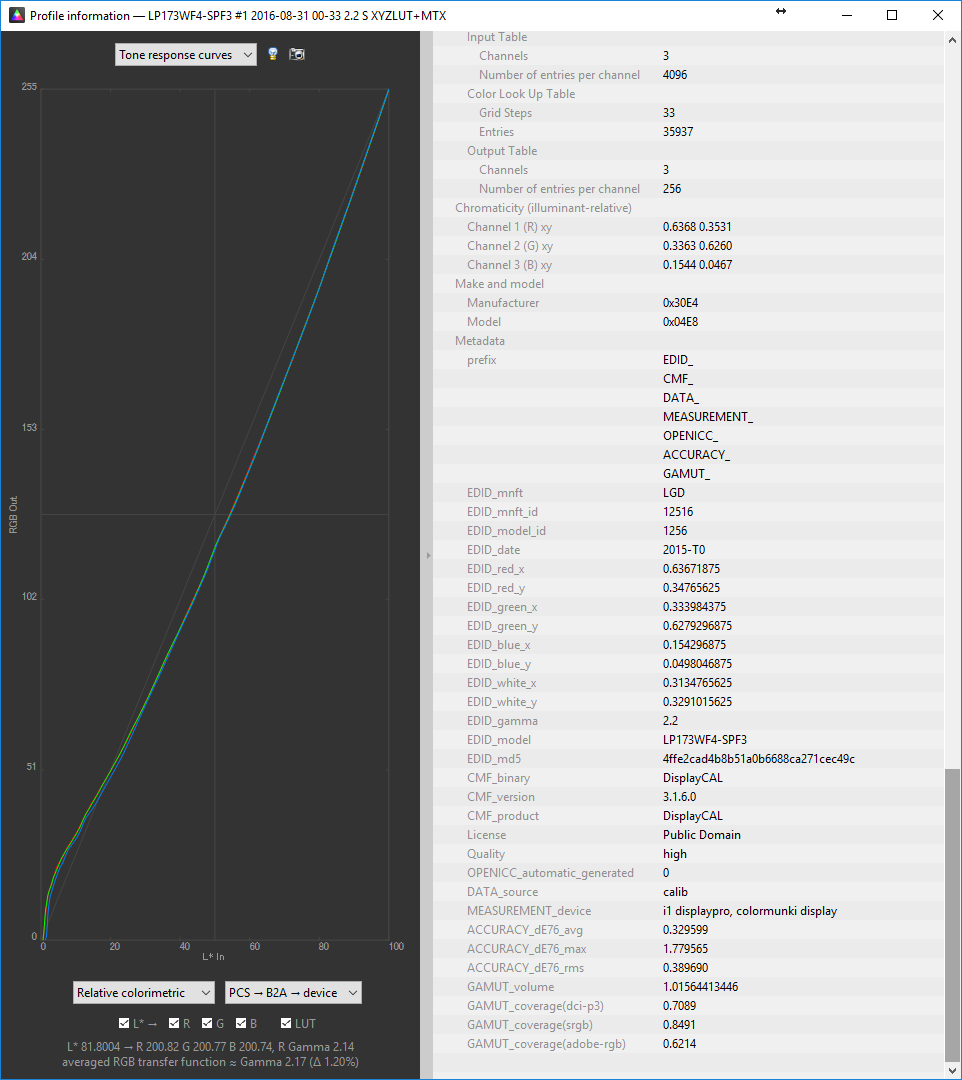Select Channel 3 (B) xy row
The image size is (962, 1080).
click(689, 264)
